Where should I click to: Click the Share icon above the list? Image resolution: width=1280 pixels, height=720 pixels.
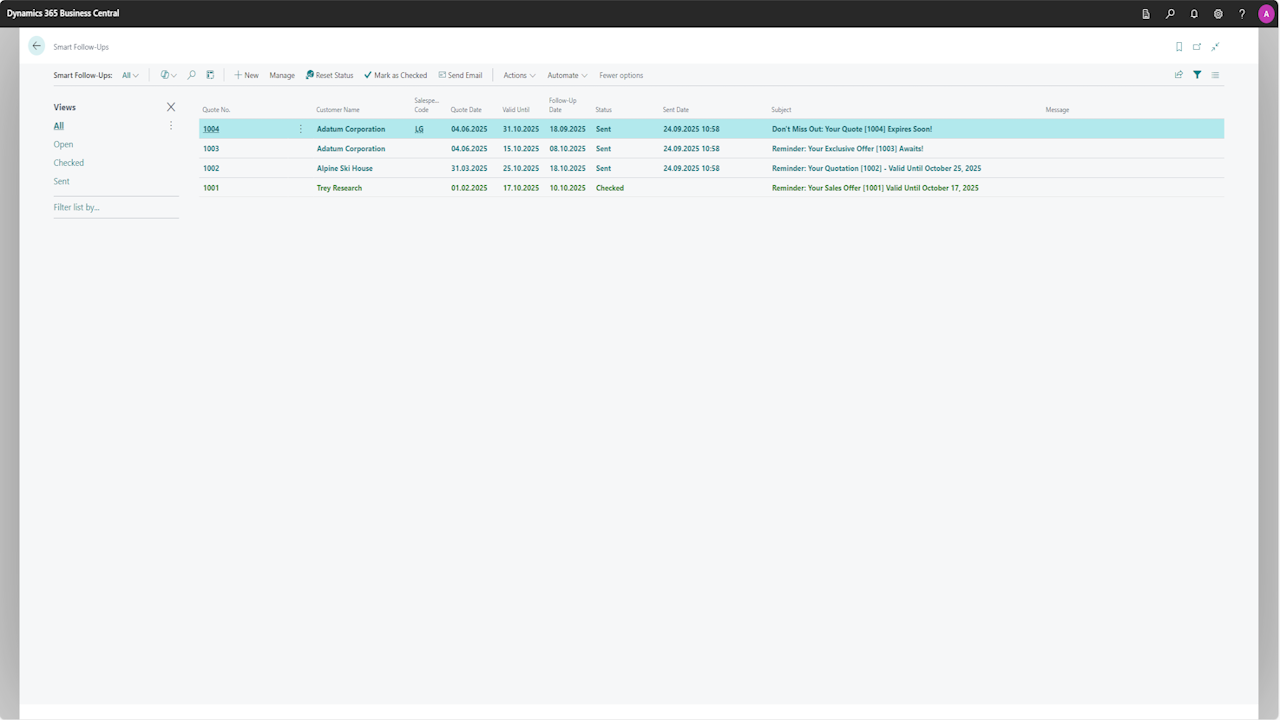1179,75
